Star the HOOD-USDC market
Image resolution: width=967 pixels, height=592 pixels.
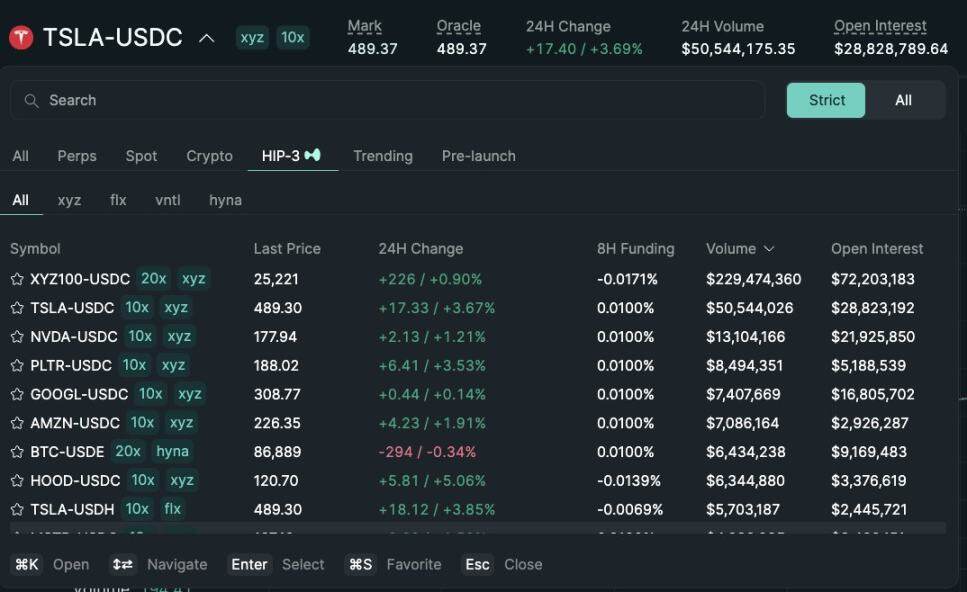(x=15, y=480)
